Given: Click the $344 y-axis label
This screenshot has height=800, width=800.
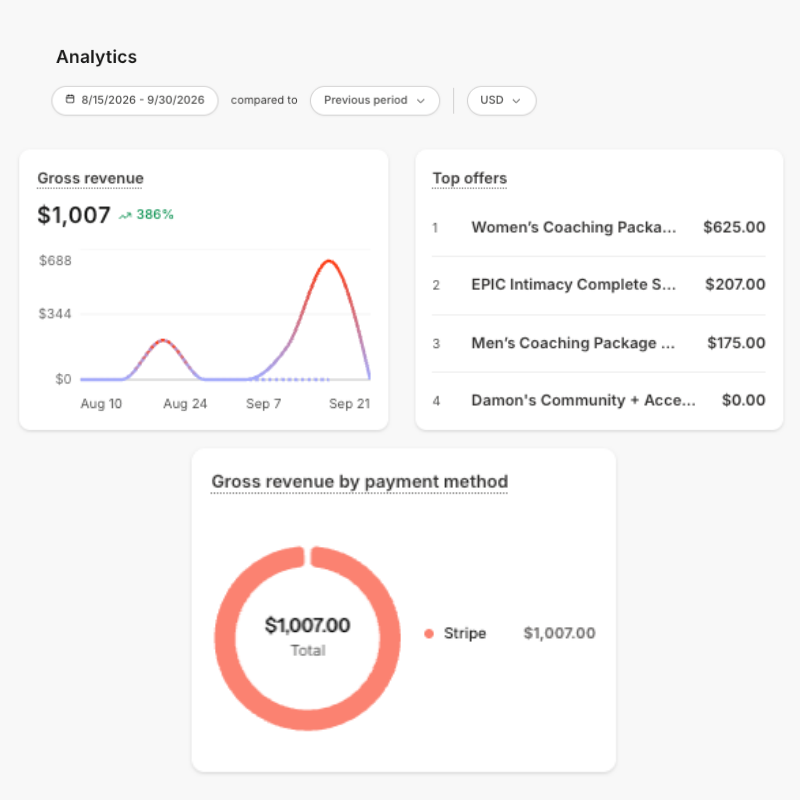Looking at the screenshot, I should point(55,314).
